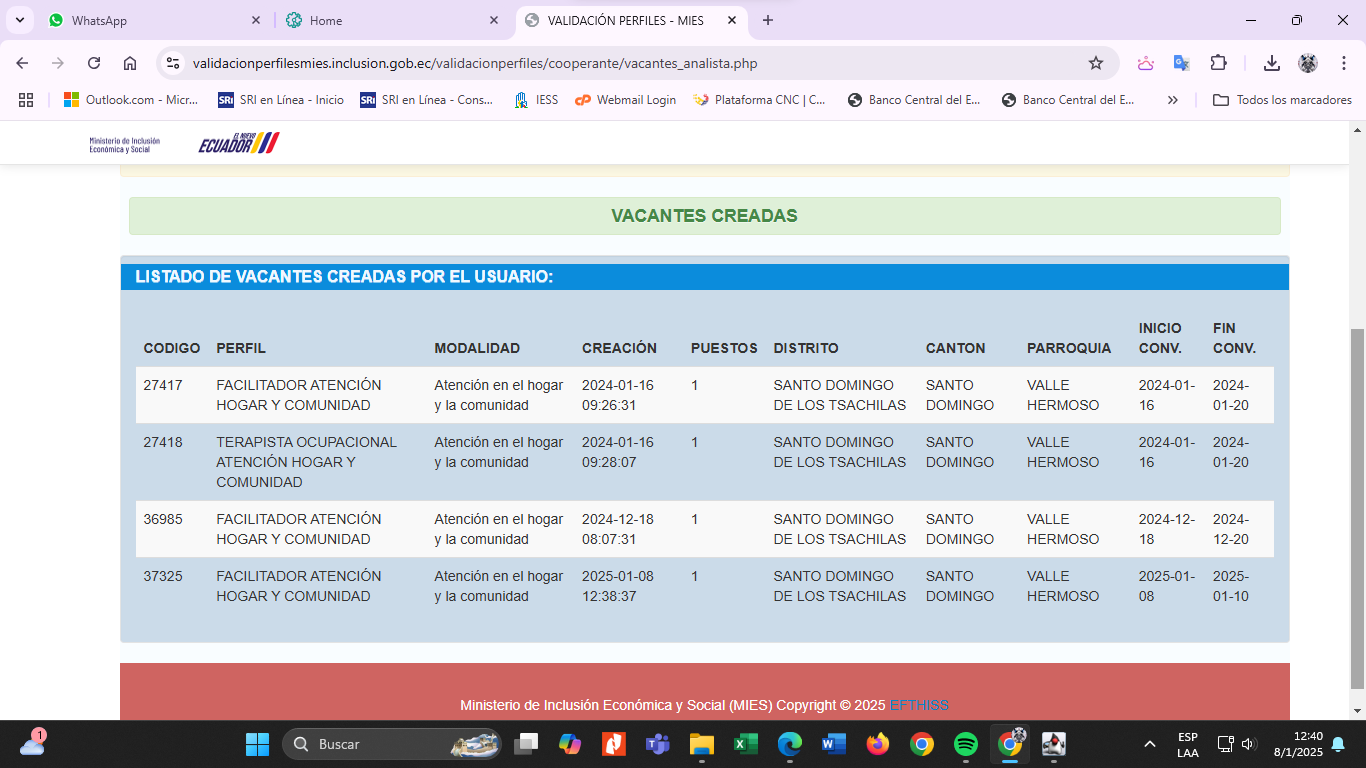Bookmark this page with the star icon
The width and height of the screenshot is (1366, 768).
[x=1096, y=63]
